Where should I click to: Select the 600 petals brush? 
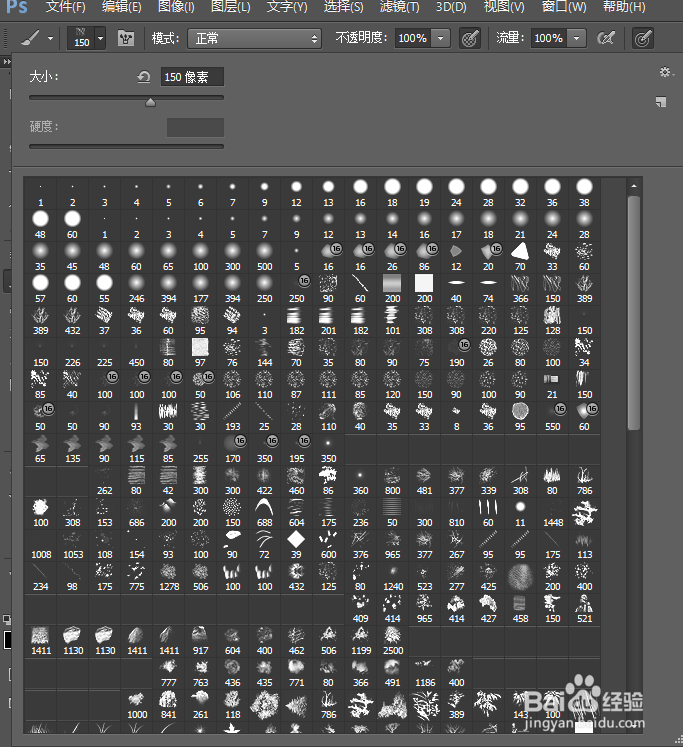pyautogui.click(x=328, y=545)
